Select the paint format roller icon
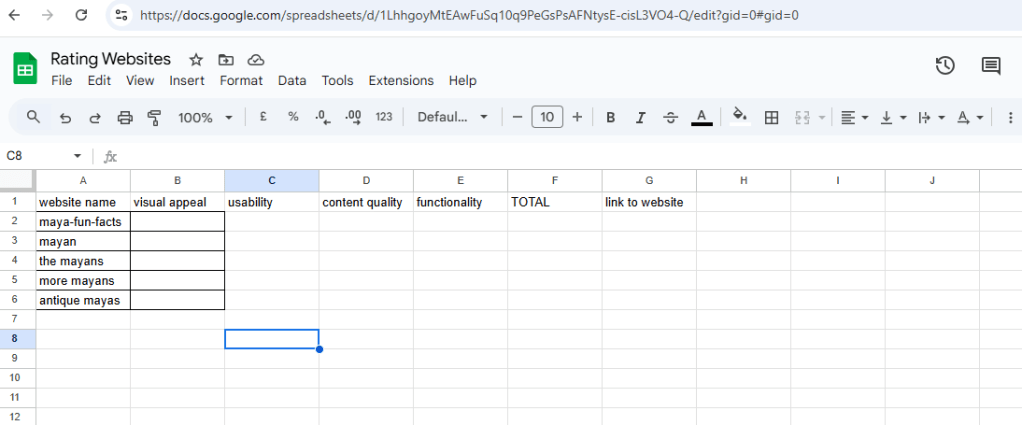The width and height of the screenshot is (1022, 425). [x=155, y=117]
